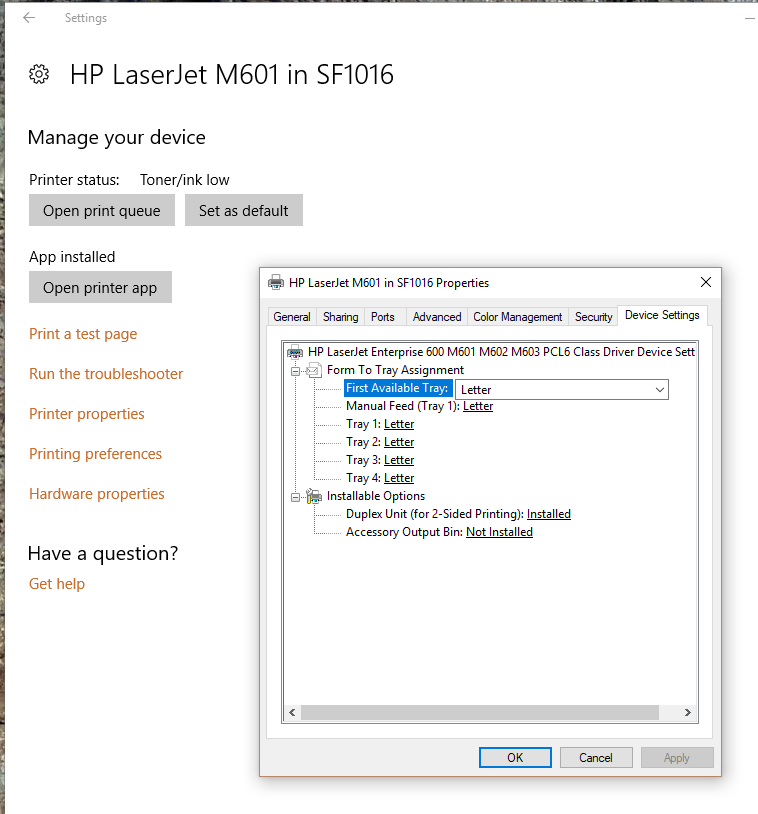Switch to the Security tab
This screenshot has height=814, width=758.
tap(593, 317)
